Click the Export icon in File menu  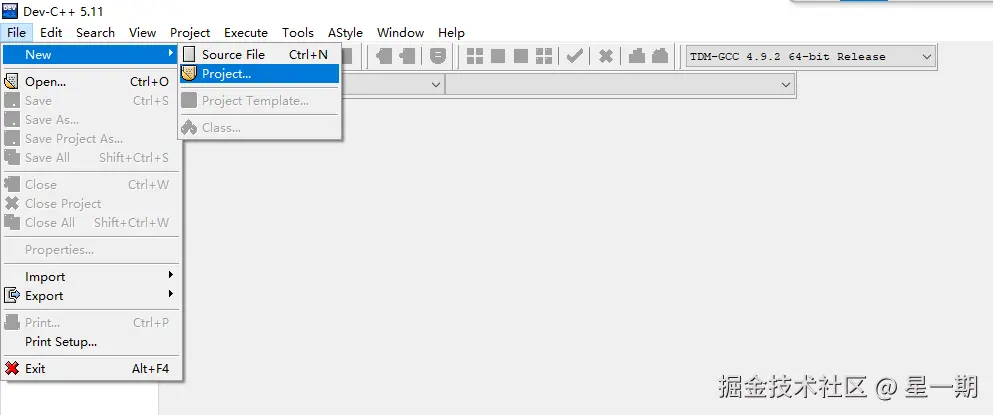pyautogui.click(x=11, y=295)
